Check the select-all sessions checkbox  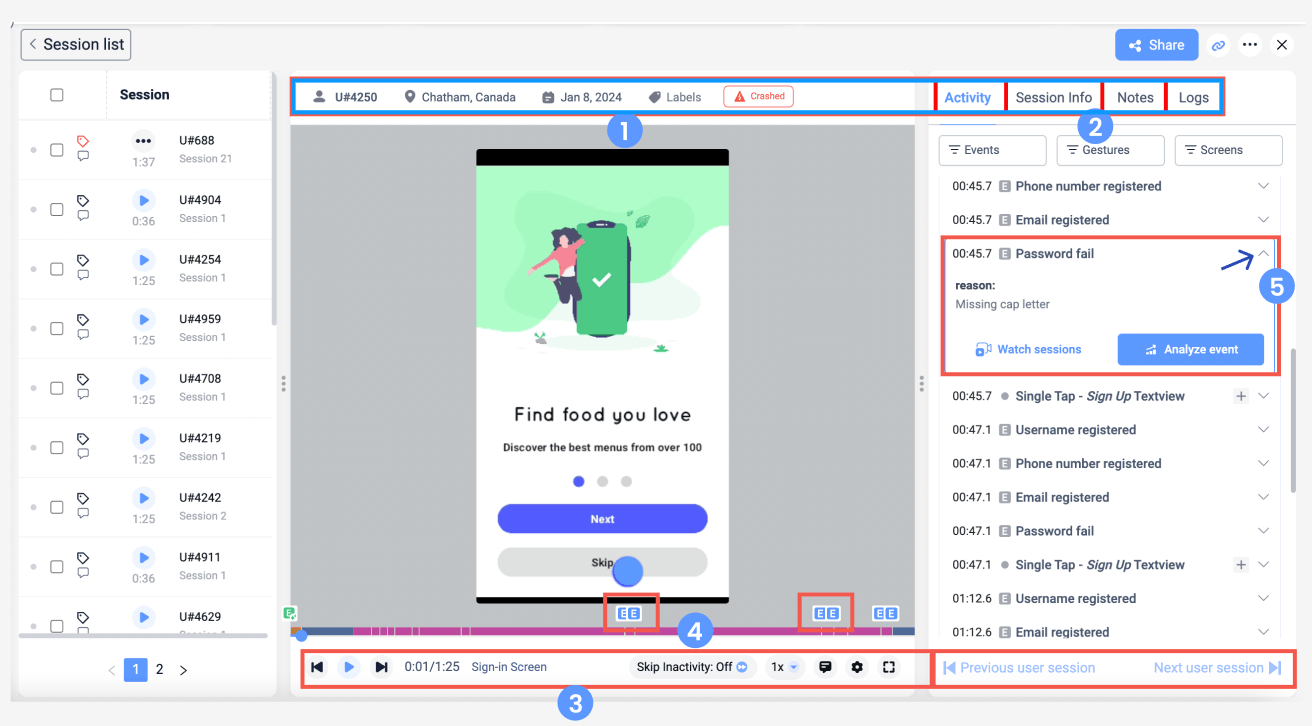pyautogui.click(x=57, y=94)
